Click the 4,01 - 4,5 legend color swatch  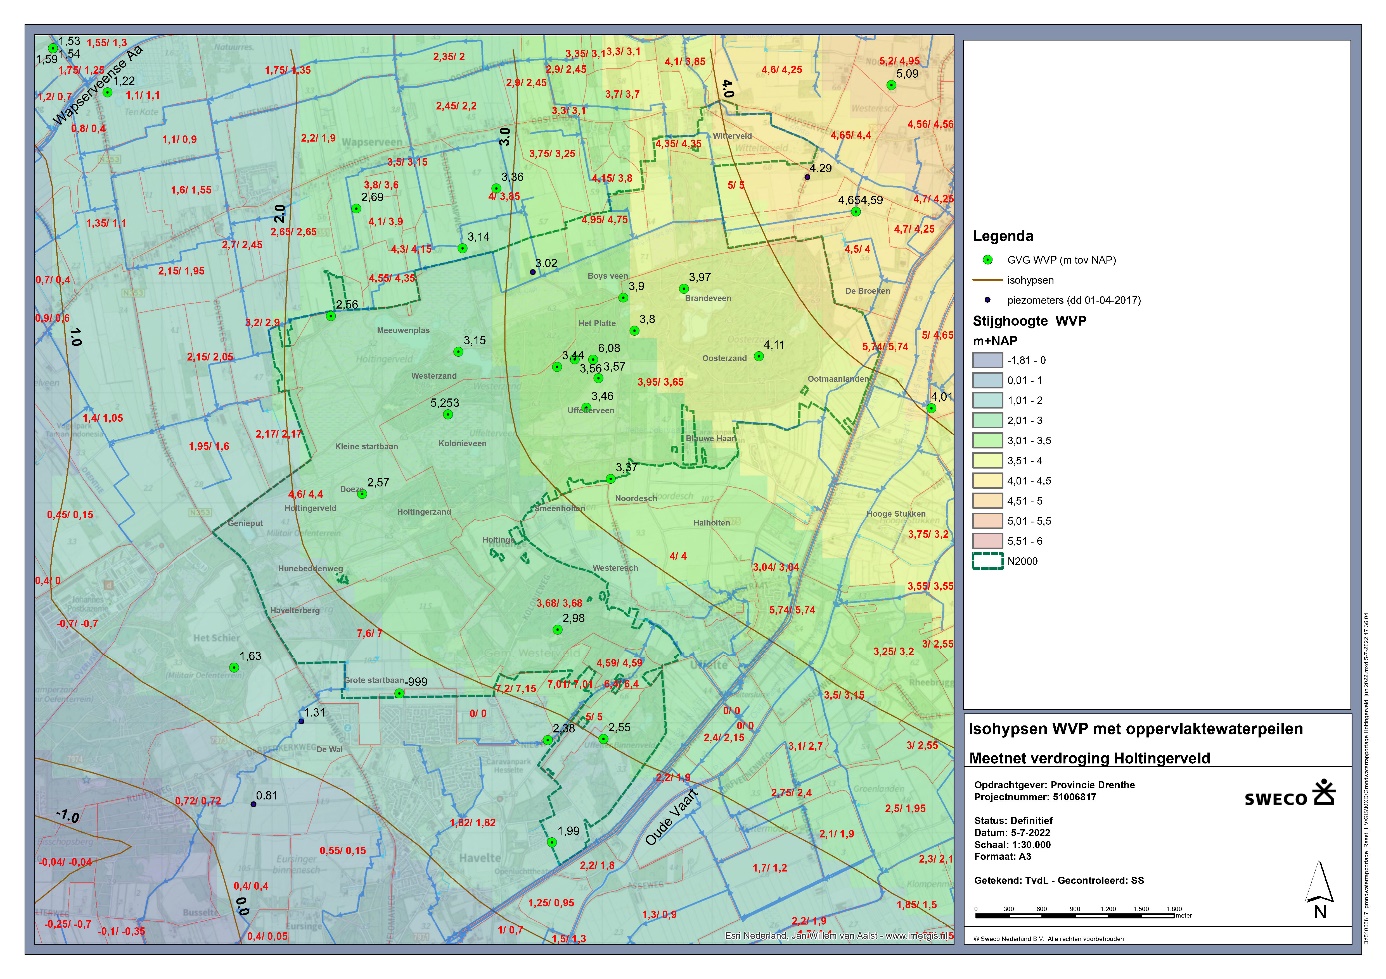click(987, 481)
